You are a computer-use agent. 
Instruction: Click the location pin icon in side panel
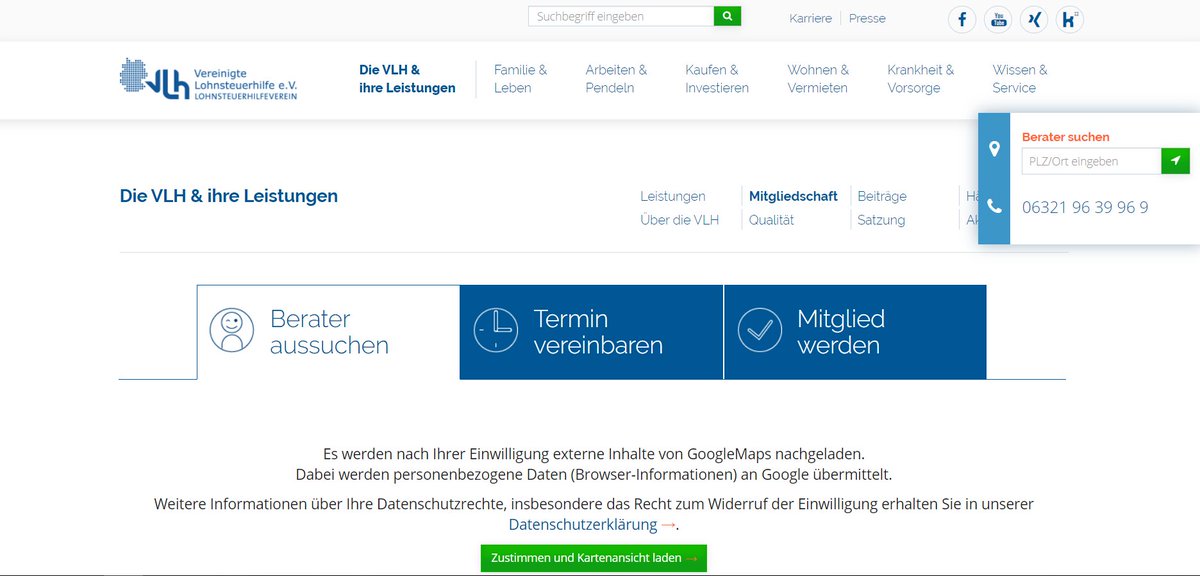click(x=994, y=149)
